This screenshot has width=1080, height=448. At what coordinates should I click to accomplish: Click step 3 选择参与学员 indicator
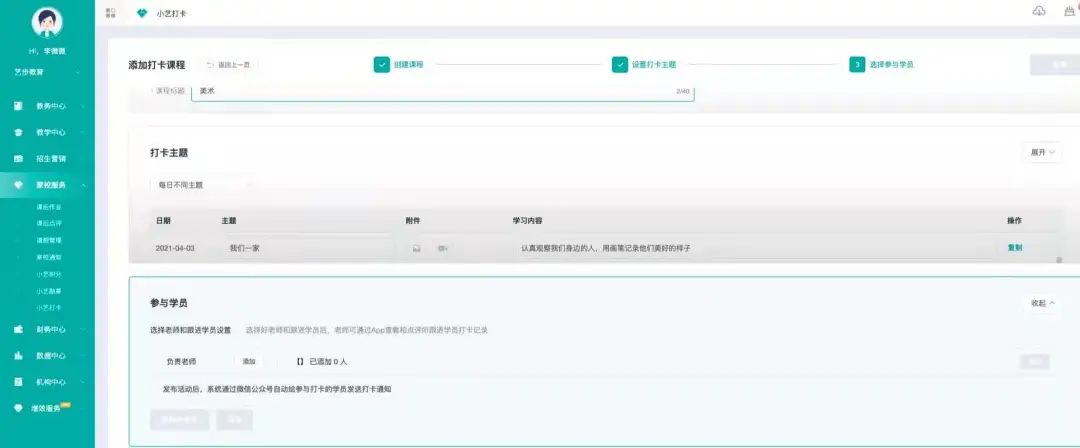857,64
